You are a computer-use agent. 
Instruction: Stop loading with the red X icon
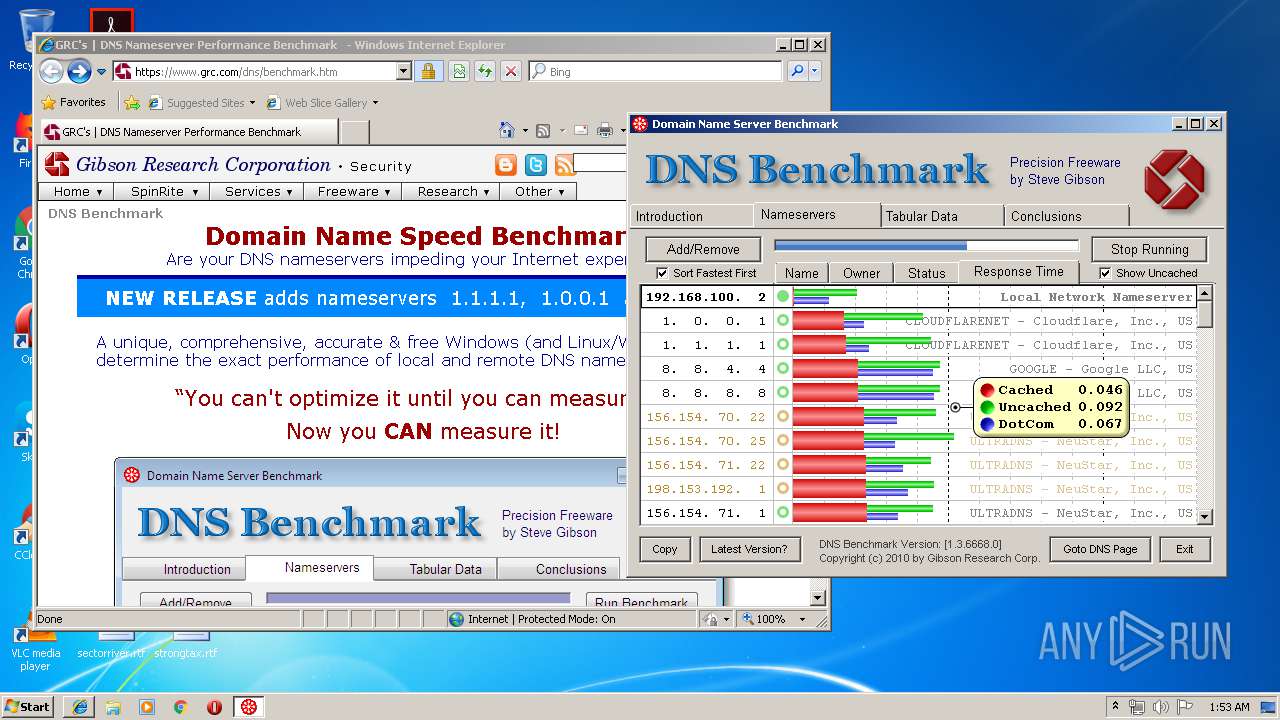coord(511,71)
